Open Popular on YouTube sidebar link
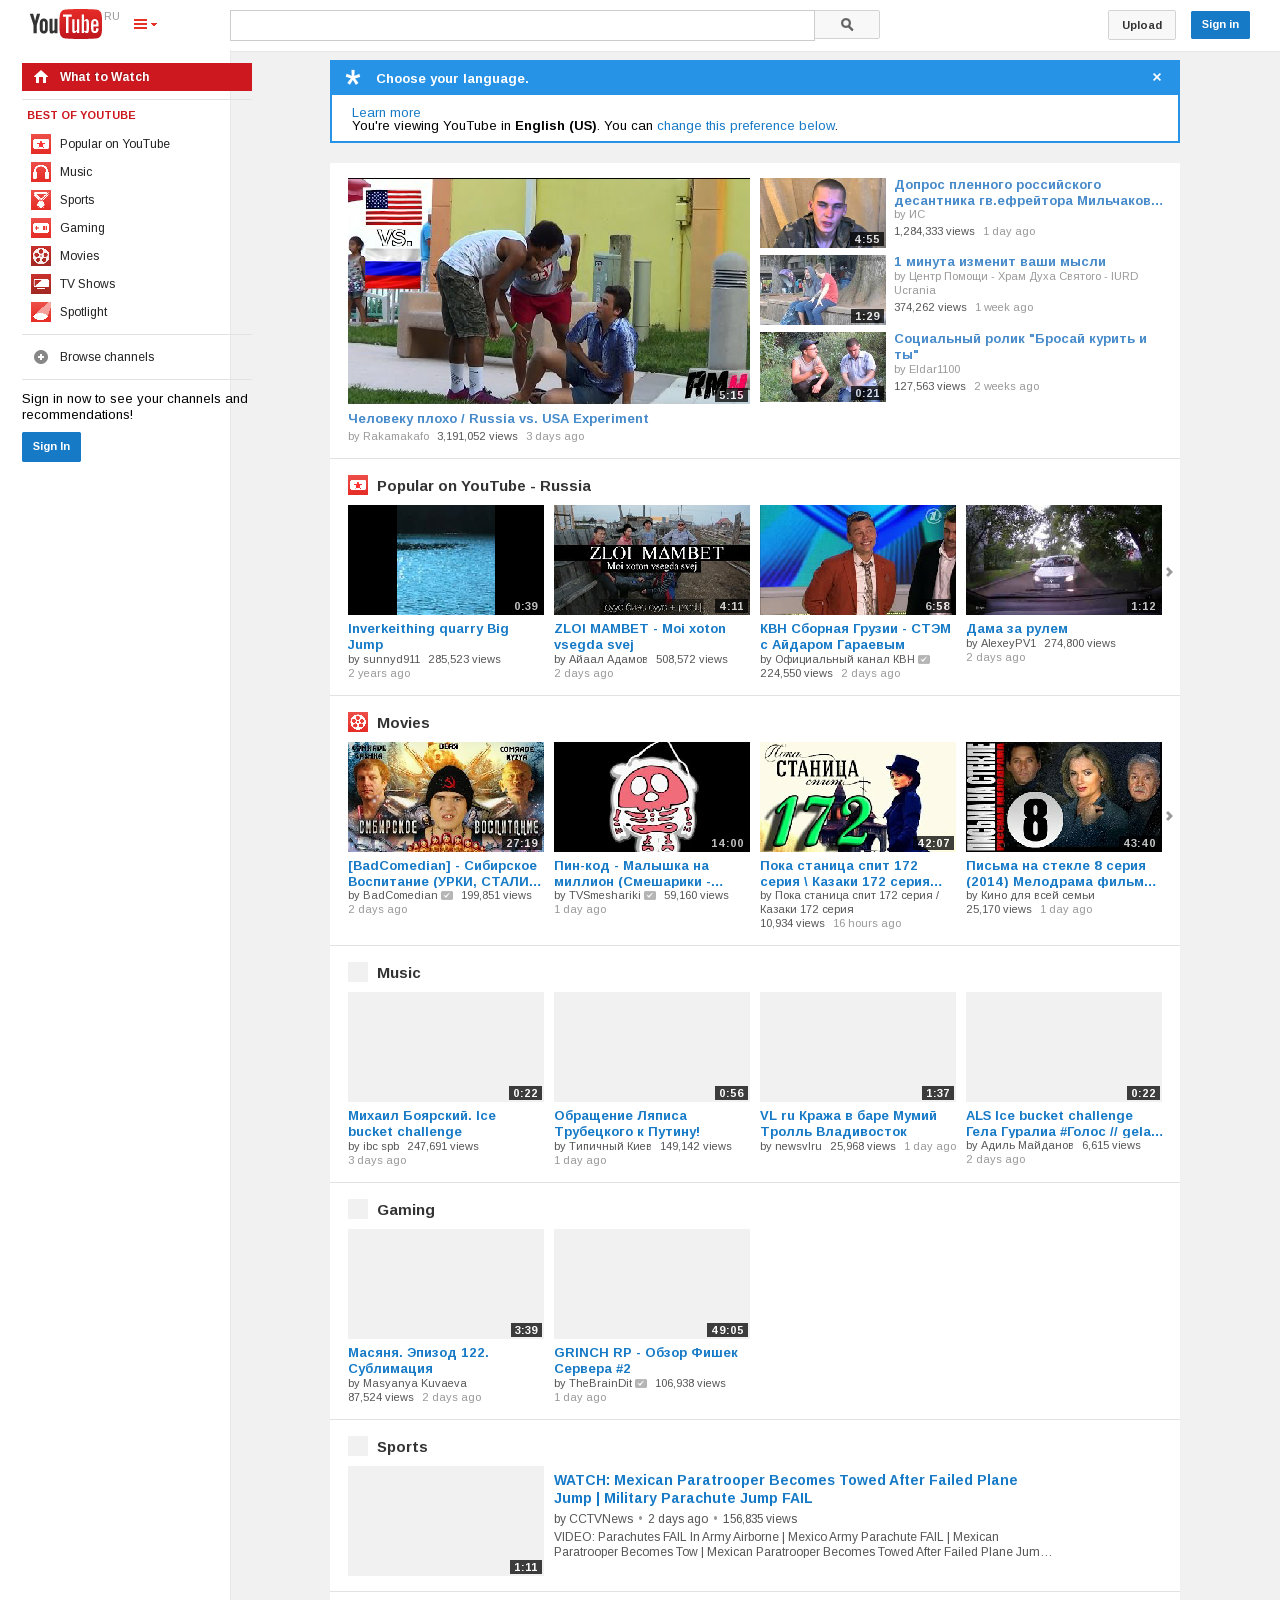The height and width of the screenshot is (1600, 1280). (x=115, y=144)
